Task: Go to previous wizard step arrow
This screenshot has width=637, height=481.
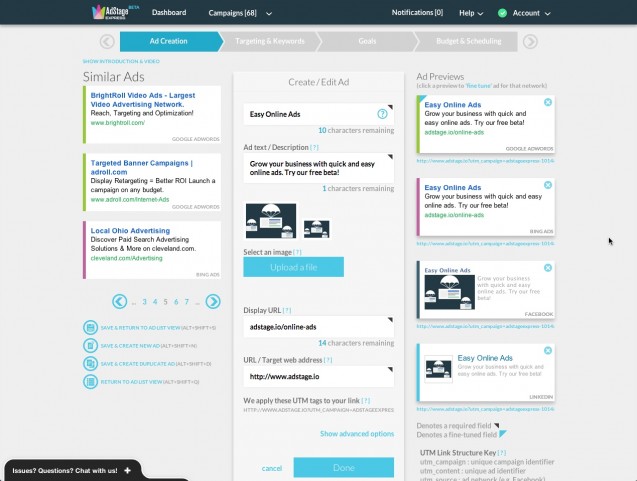Action: click(107, 41)
